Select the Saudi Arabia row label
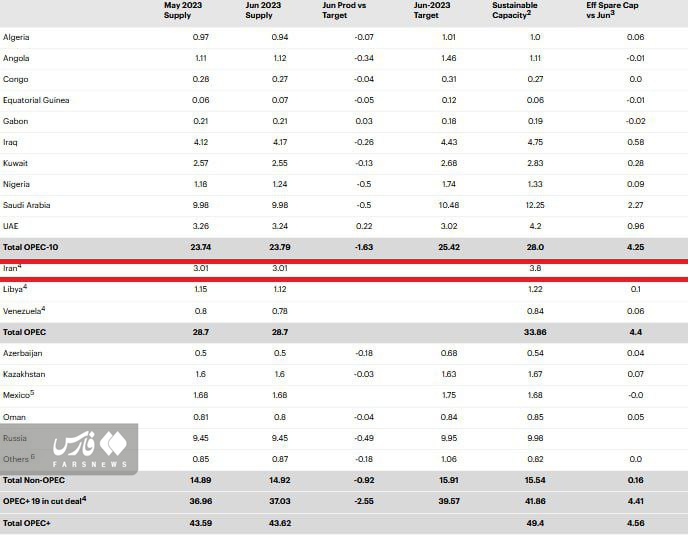The image size is (688, 535). (x=26, y=205)
